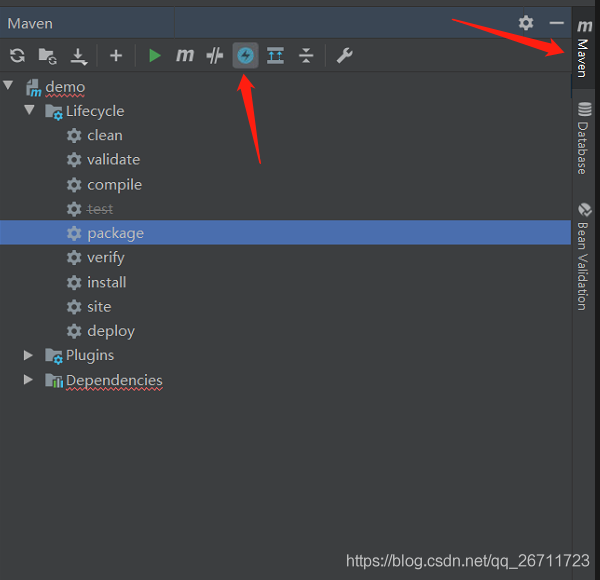Open Database sidebar tab
Screen dimensions: 600x580
click(x=584, y=139)
